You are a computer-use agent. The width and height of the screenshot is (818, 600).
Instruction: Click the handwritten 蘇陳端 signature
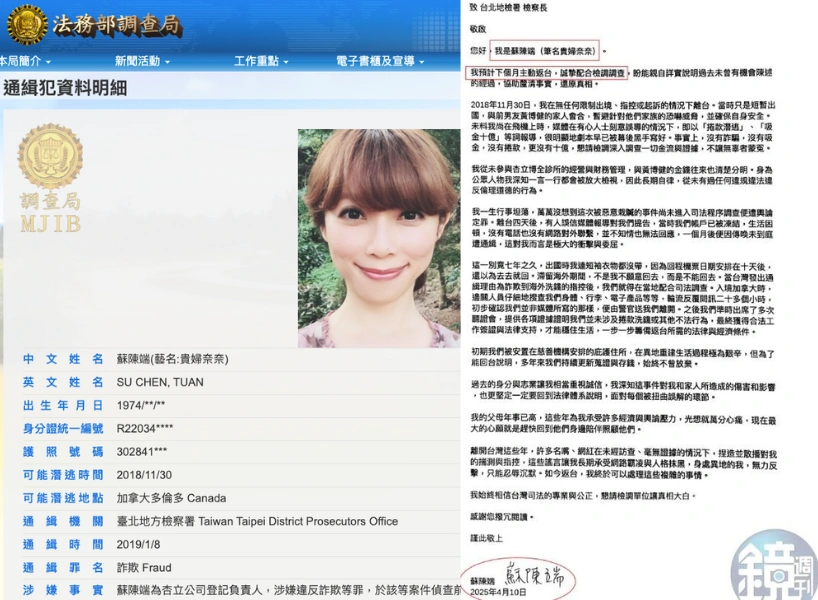tap(534, 575)
